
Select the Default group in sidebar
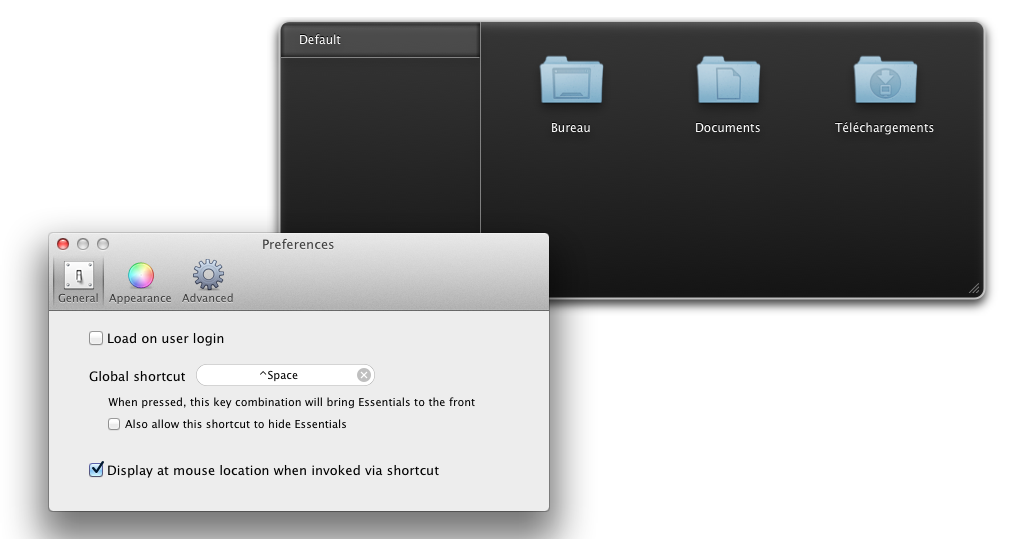pos(380,40)
